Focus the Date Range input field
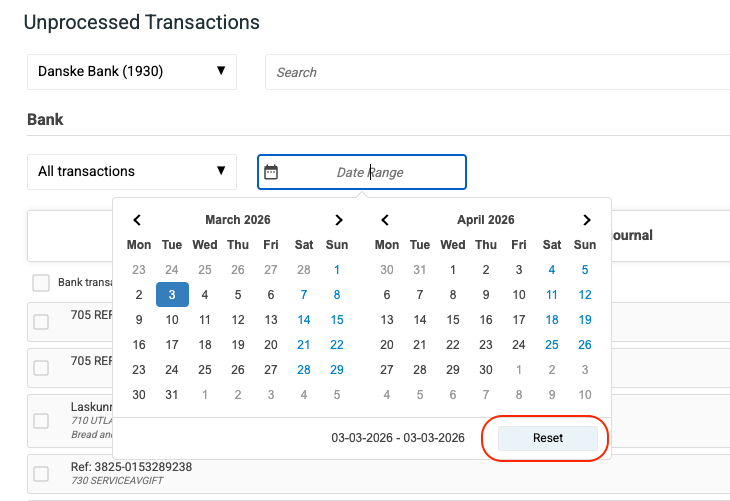This screenshot has width=730, height=501. [371, 172]
